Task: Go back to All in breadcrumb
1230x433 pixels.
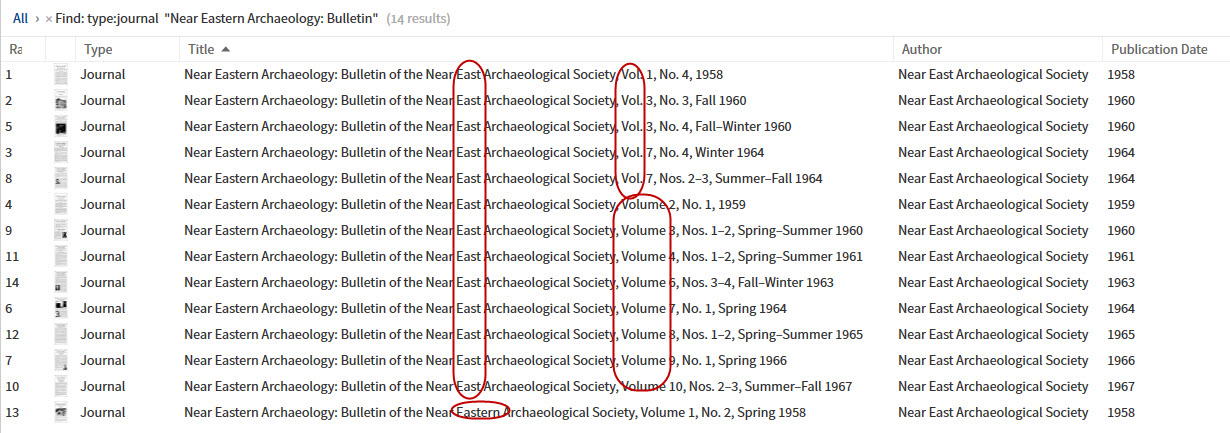Action: [x=20, y=18]
